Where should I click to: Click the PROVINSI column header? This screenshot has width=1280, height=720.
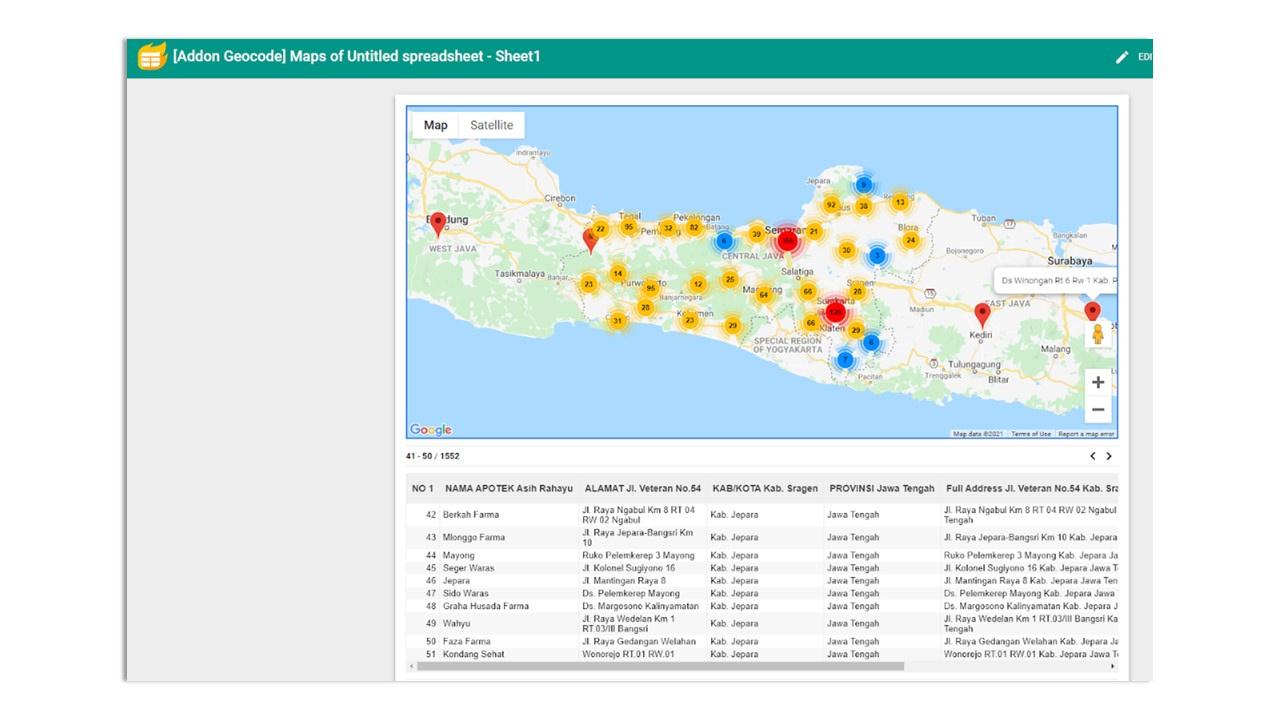click(x=882, y=489)
